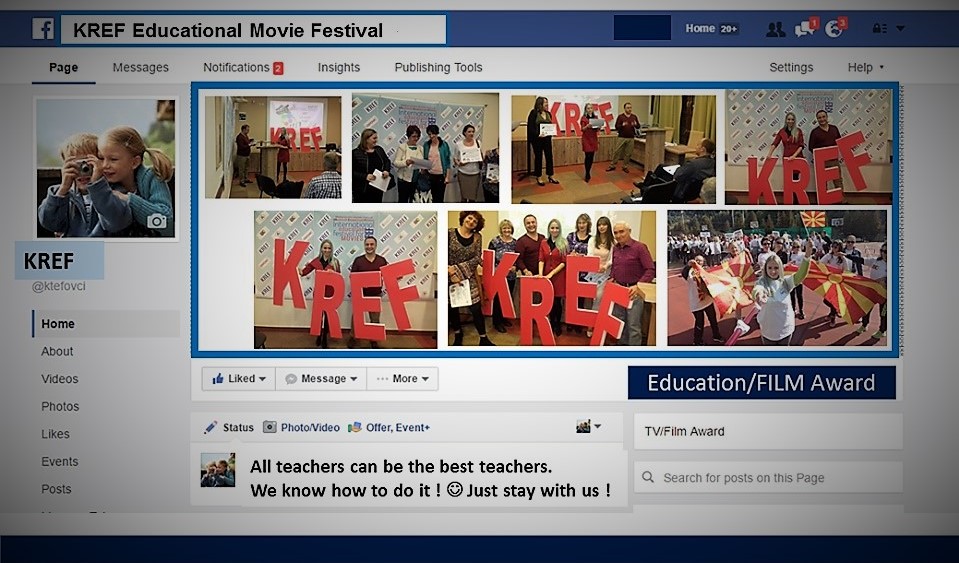Viewport: 959px width, 563px height.
Task: Switch to the Page tab
Action: click(64, 67)
